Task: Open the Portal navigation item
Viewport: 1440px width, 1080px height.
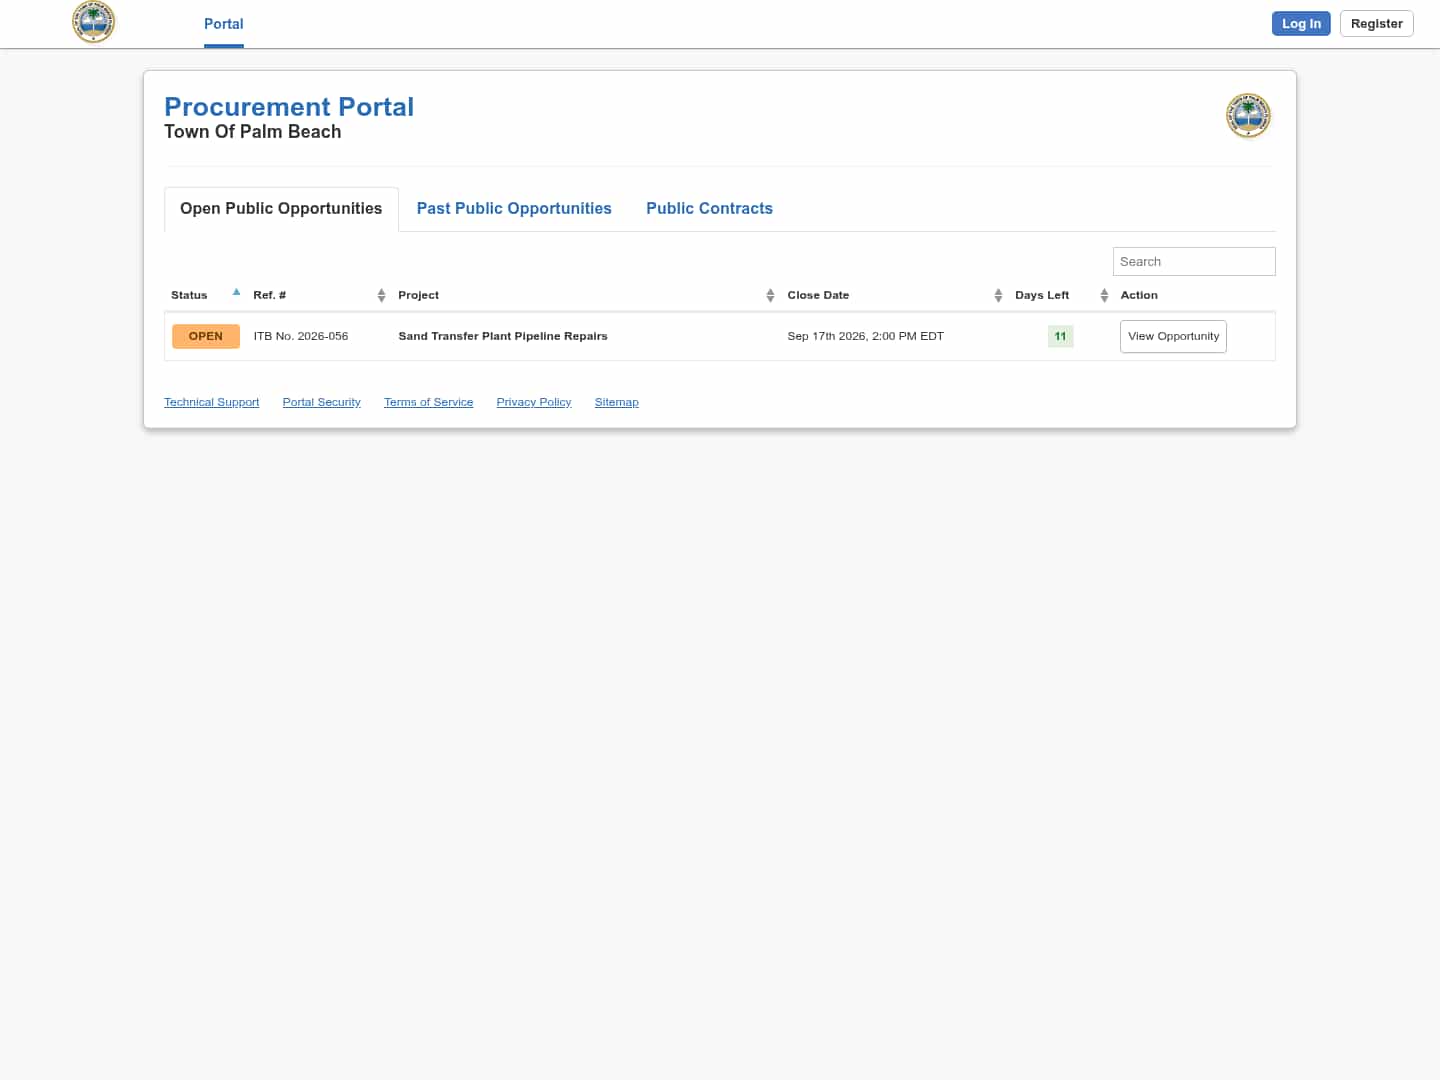Action: [224, 24]
